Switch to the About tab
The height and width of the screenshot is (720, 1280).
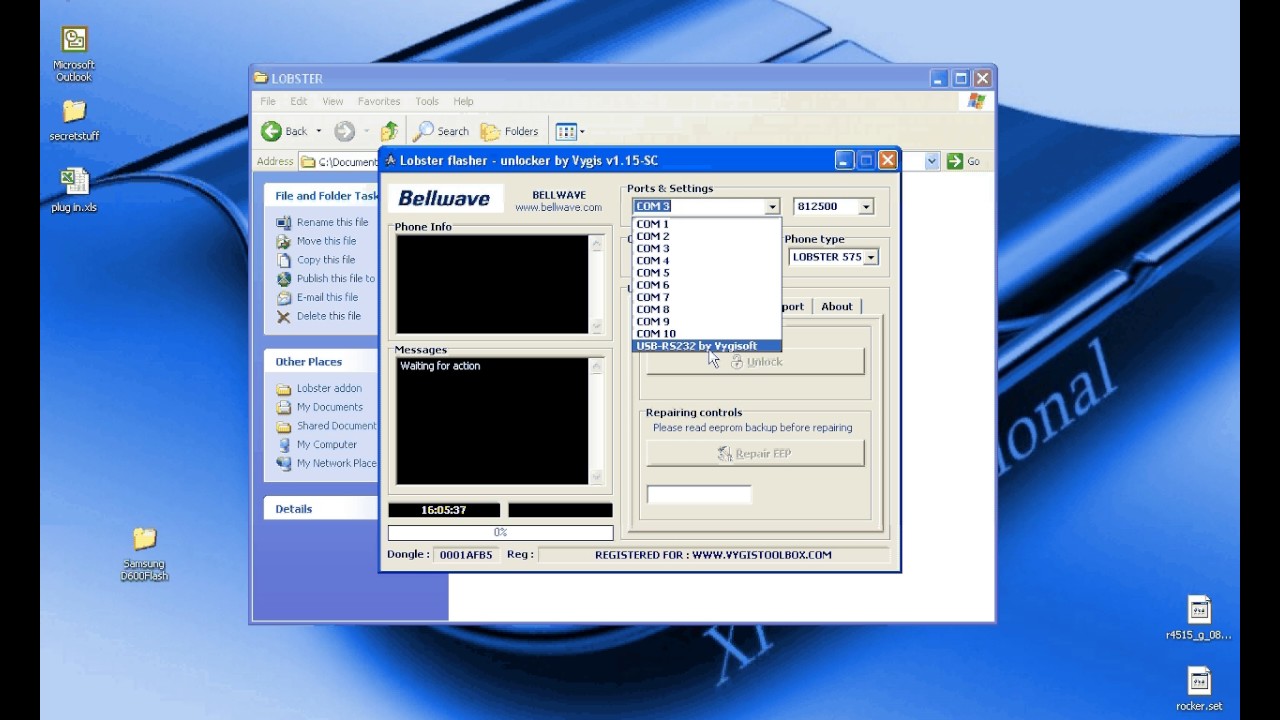pyautogui.click(x=837, y=307)
